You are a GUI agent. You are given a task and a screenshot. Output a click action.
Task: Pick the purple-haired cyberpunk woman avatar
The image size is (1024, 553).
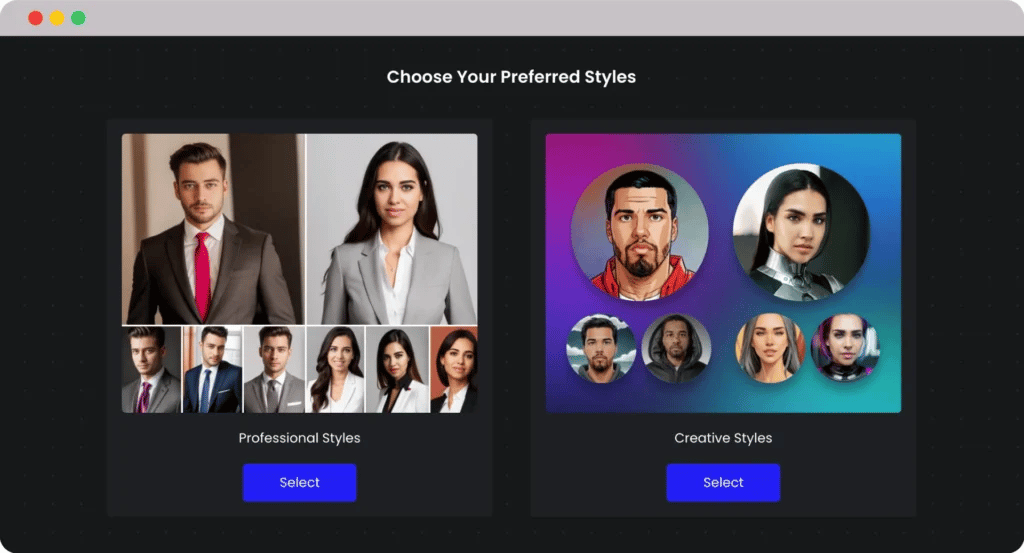point(845,348)
